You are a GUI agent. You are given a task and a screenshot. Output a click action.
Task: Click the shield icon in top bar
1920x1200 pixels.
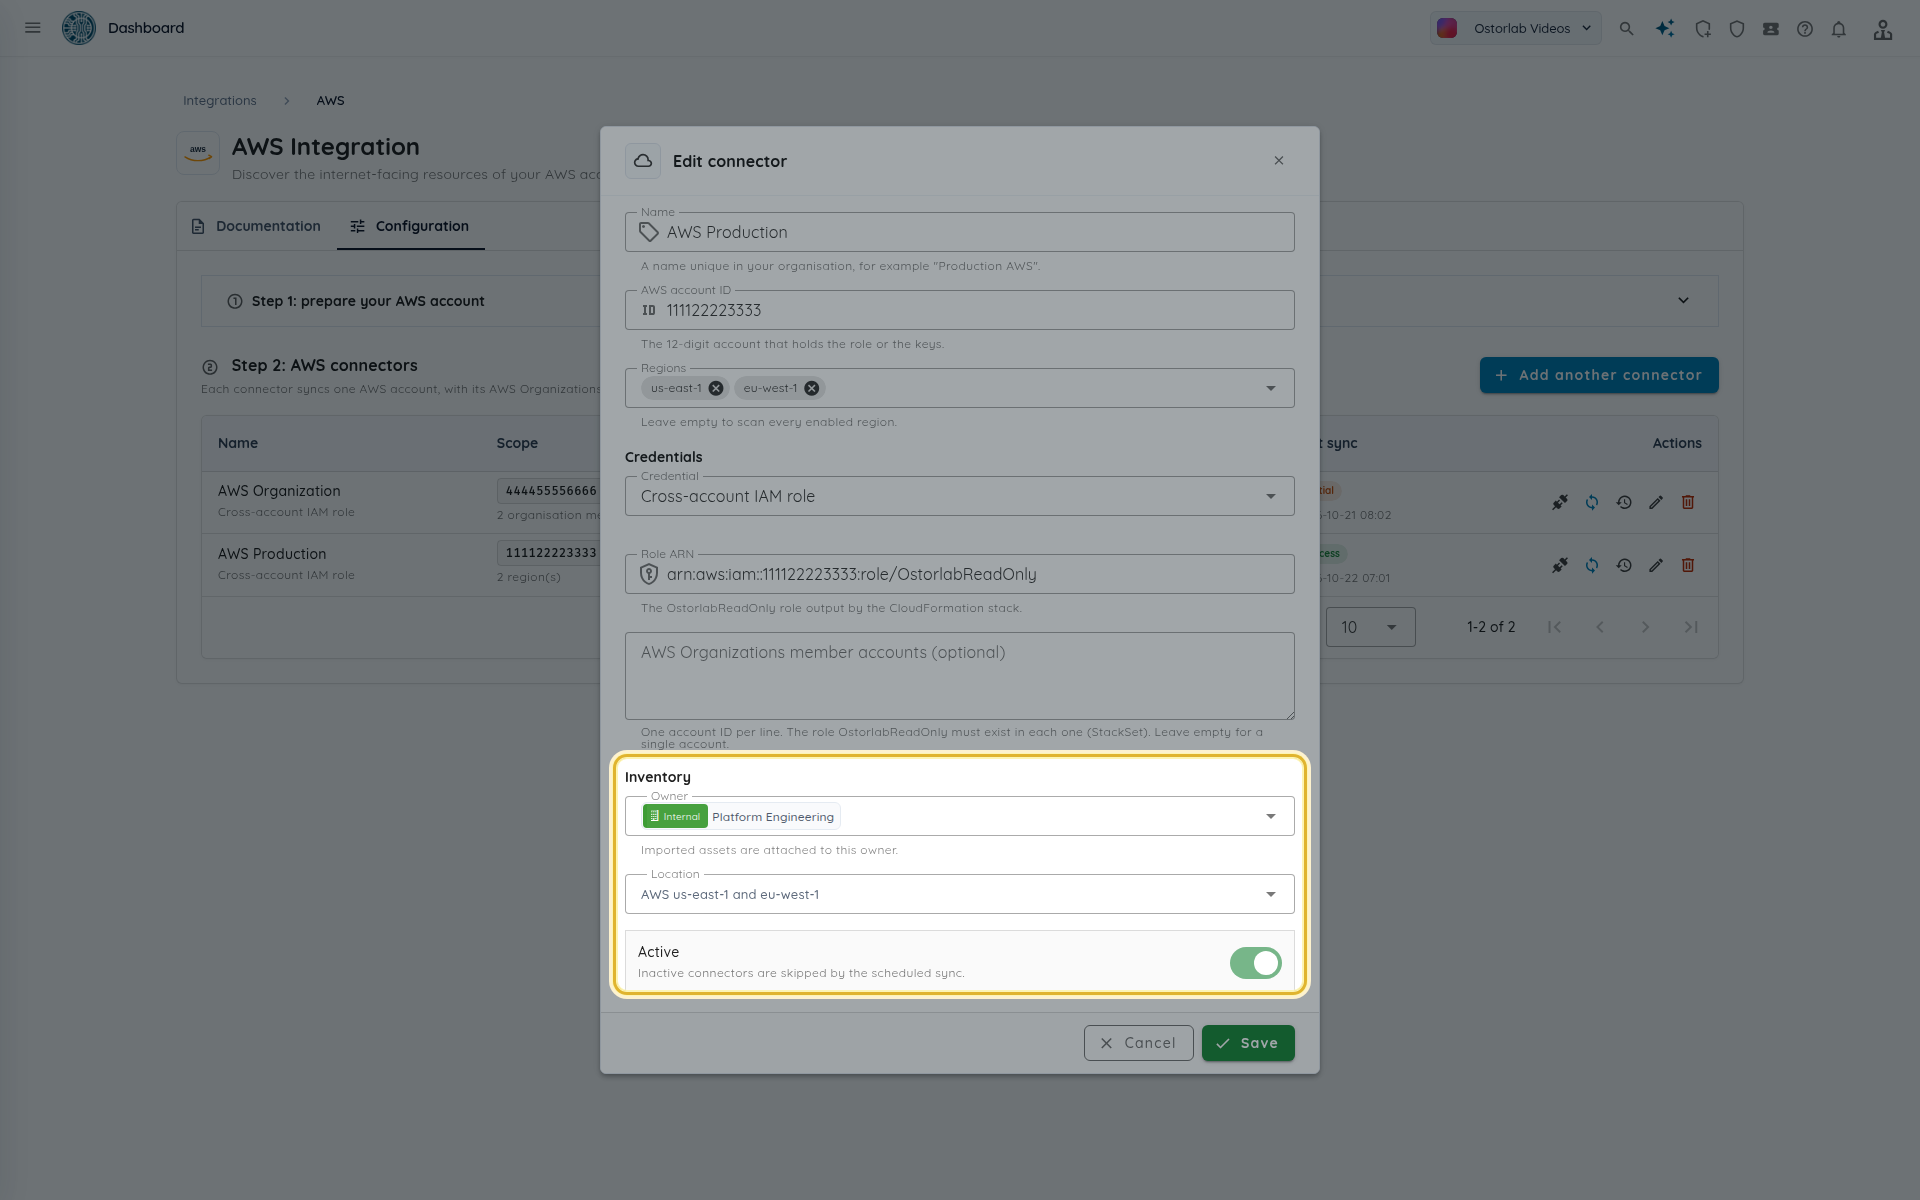[1737, 29]
